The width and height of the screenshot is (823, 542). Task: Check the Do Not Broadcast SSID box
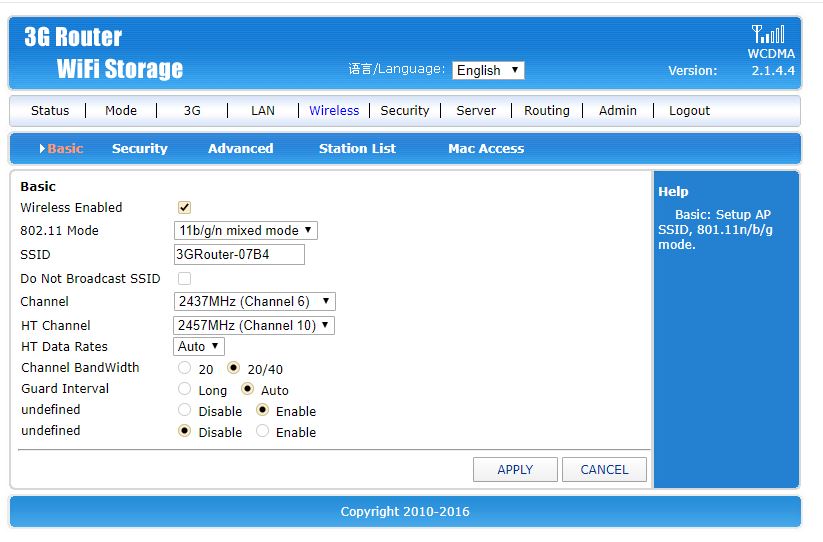point(184,278)
